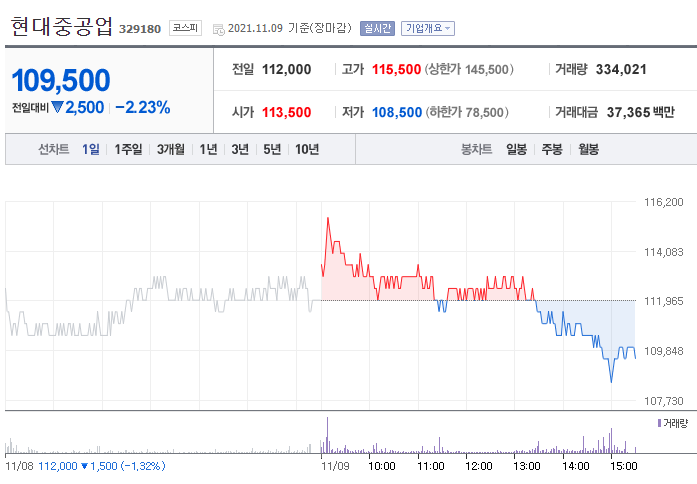
Task: Switch to the 주봉 candle chart
Action: 552,149
